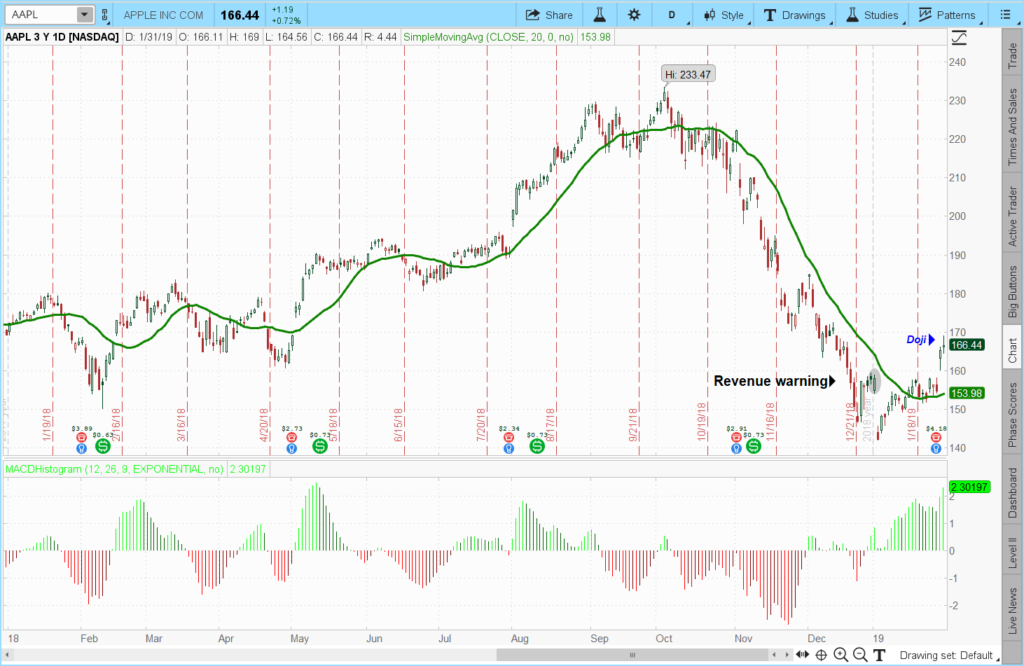Click the November $0.73 dividend icon

754,446
